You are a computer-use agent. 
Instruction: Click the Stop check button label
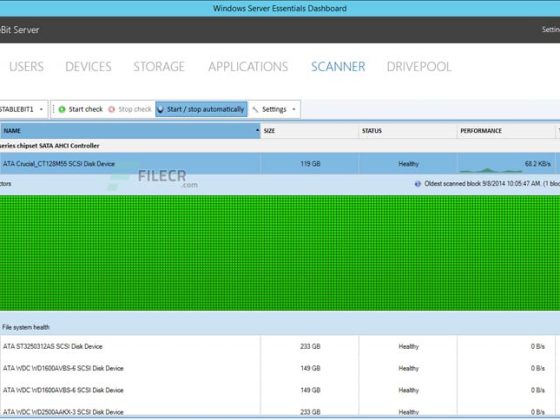pos(135,109)
